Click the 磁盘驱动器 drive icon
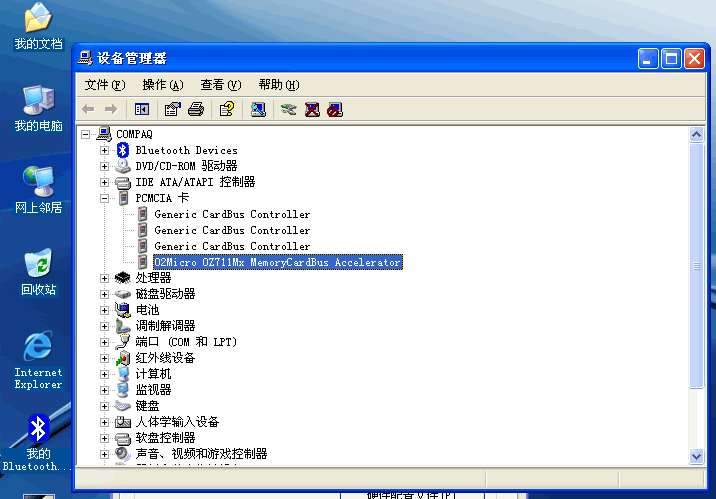The width and height of the screenshot is (716, 499). point(122,294)
